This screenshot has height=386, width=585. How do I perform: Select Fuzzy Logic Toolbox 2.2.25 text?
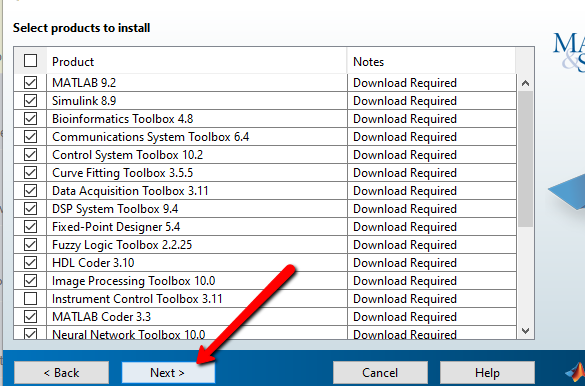click(x=122, y=245)
